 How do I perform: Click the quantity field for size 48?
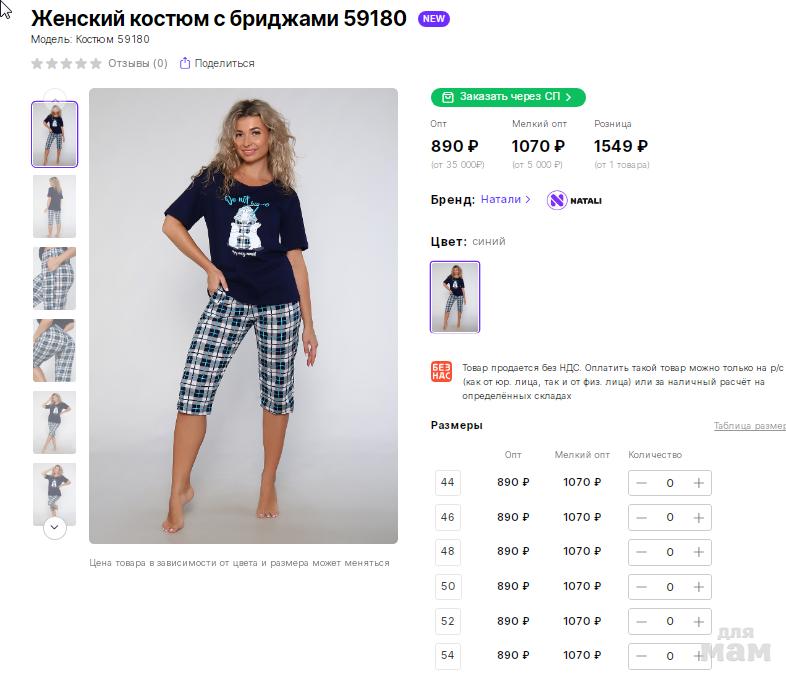click(x=670, y=552)
